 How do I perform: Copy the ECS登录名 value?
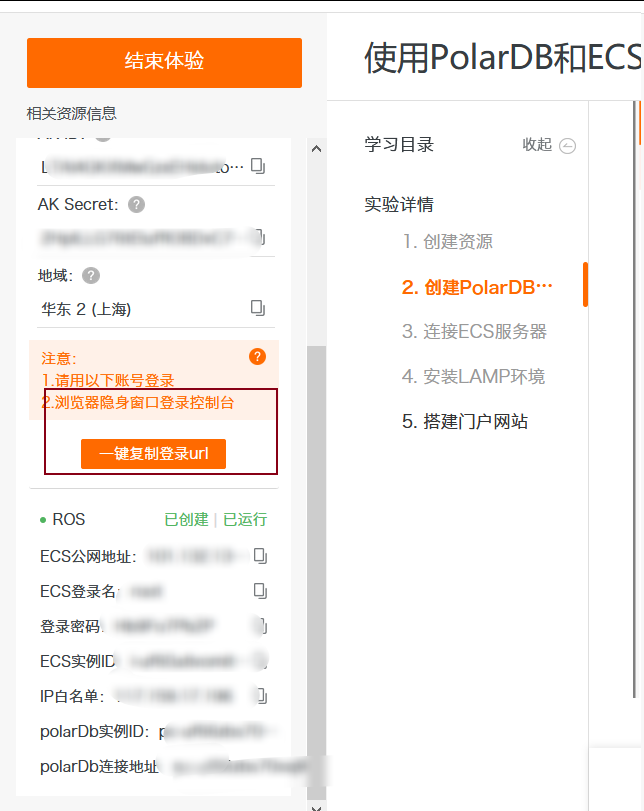click(260, 591)
